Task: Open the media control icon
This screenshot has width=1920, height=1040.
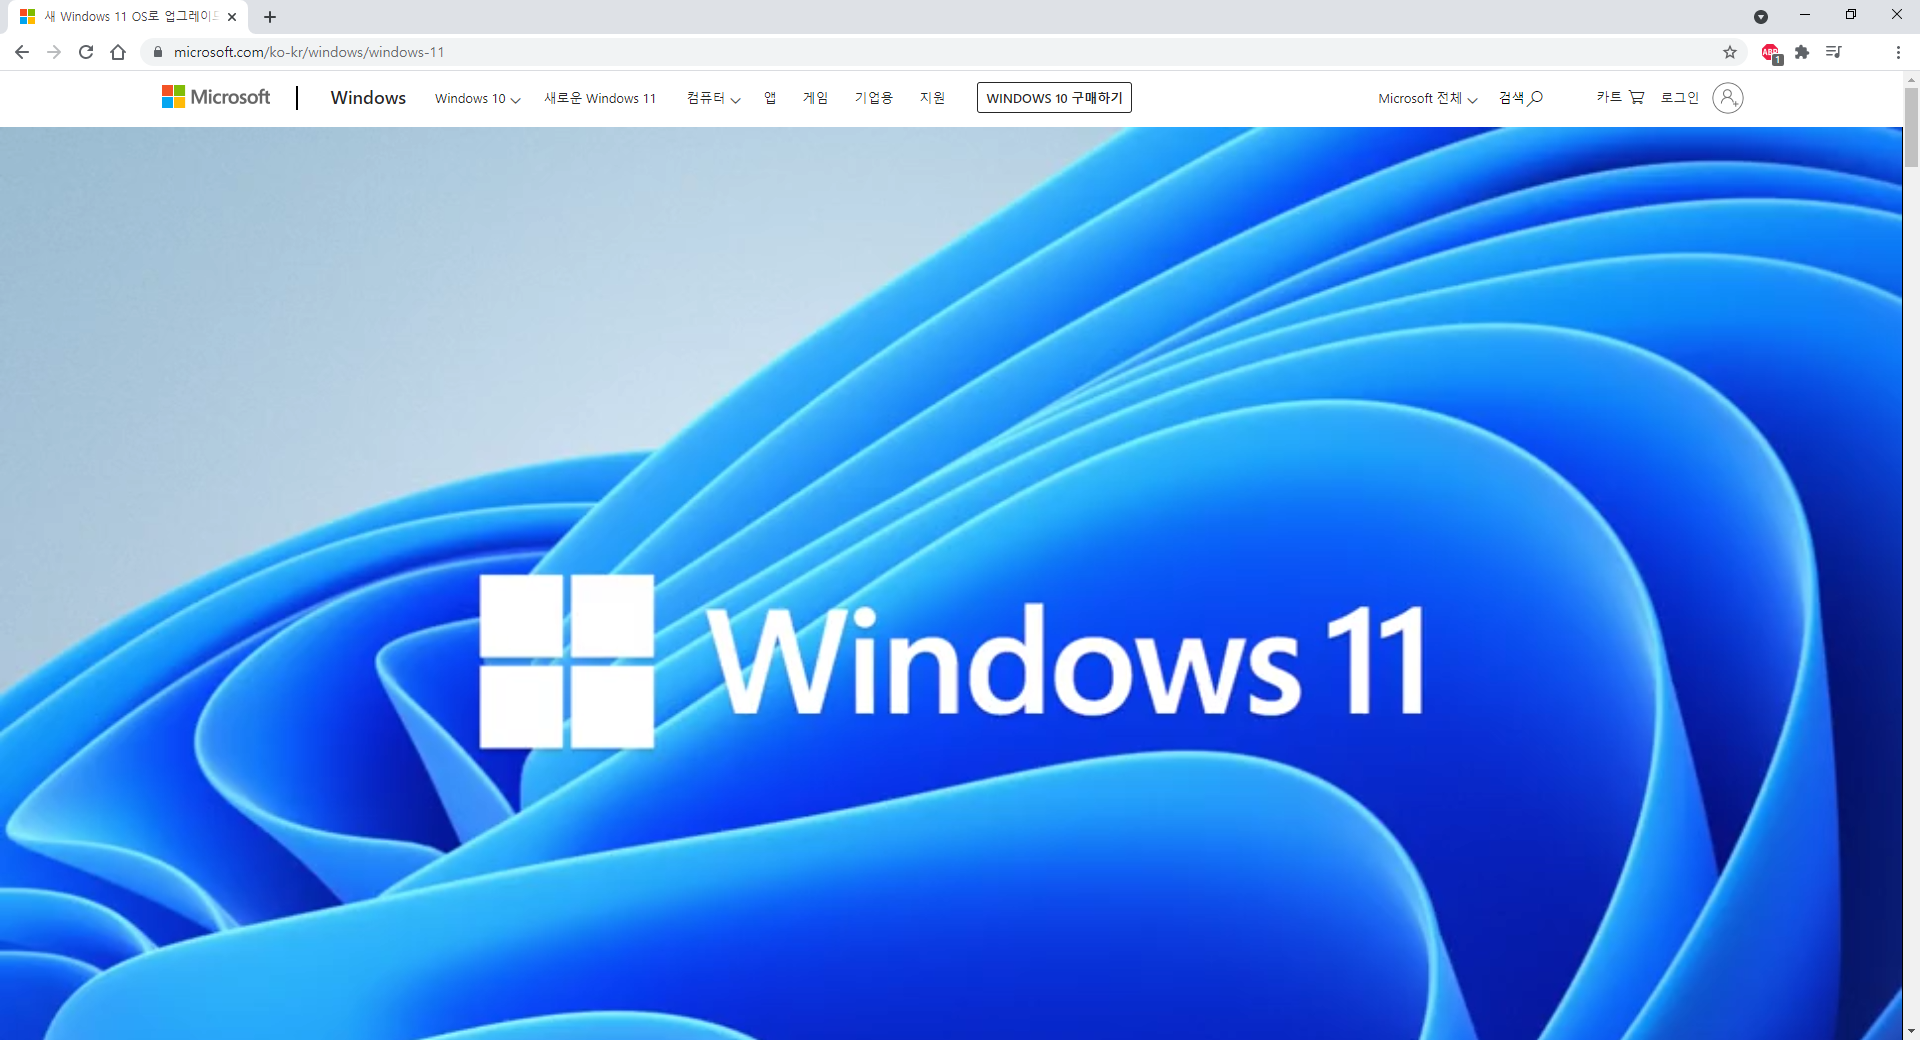Action: pyautogui.click(x=1834, y=52)
